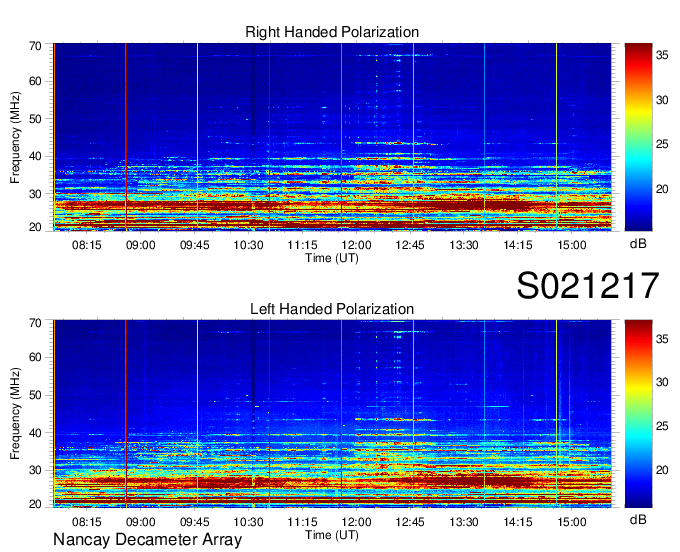Select the S021217 observation label
Viewport: 680px width, 552px height.
[588, 285]
